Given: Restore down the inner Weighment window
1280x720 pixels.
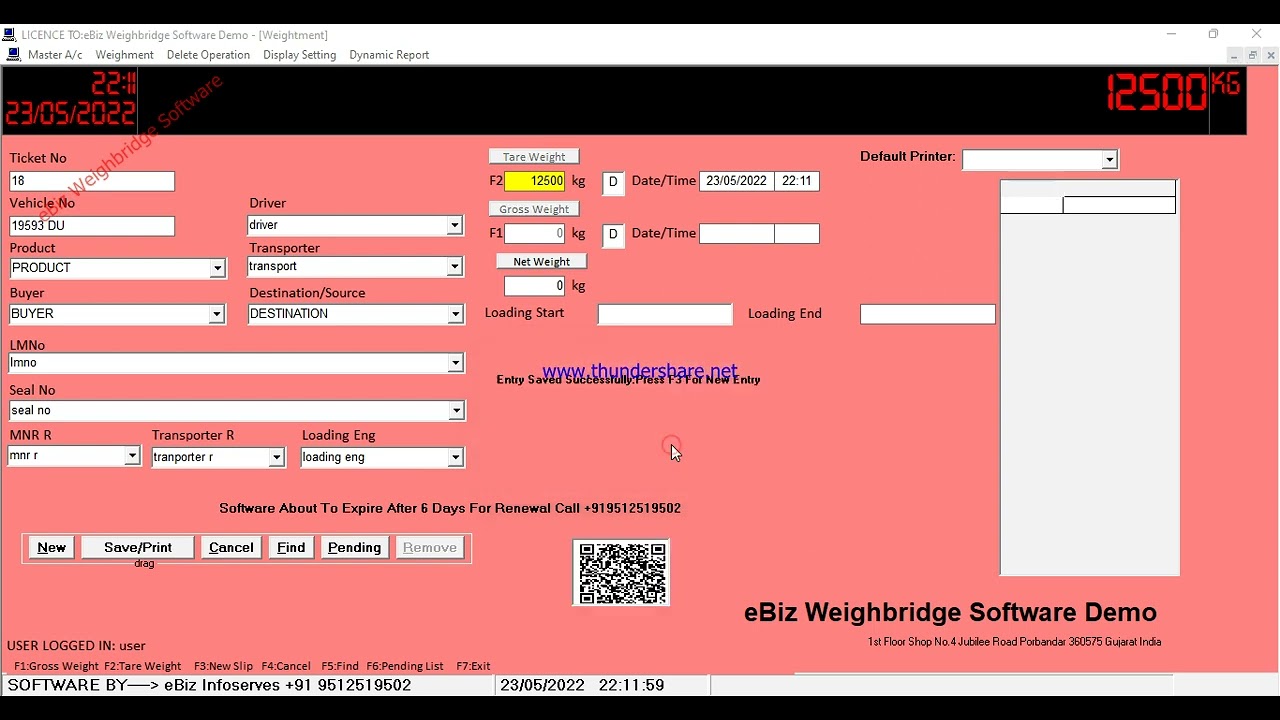Looking at the screenshot, I should pyautogui.click(x=1252, y=55).
